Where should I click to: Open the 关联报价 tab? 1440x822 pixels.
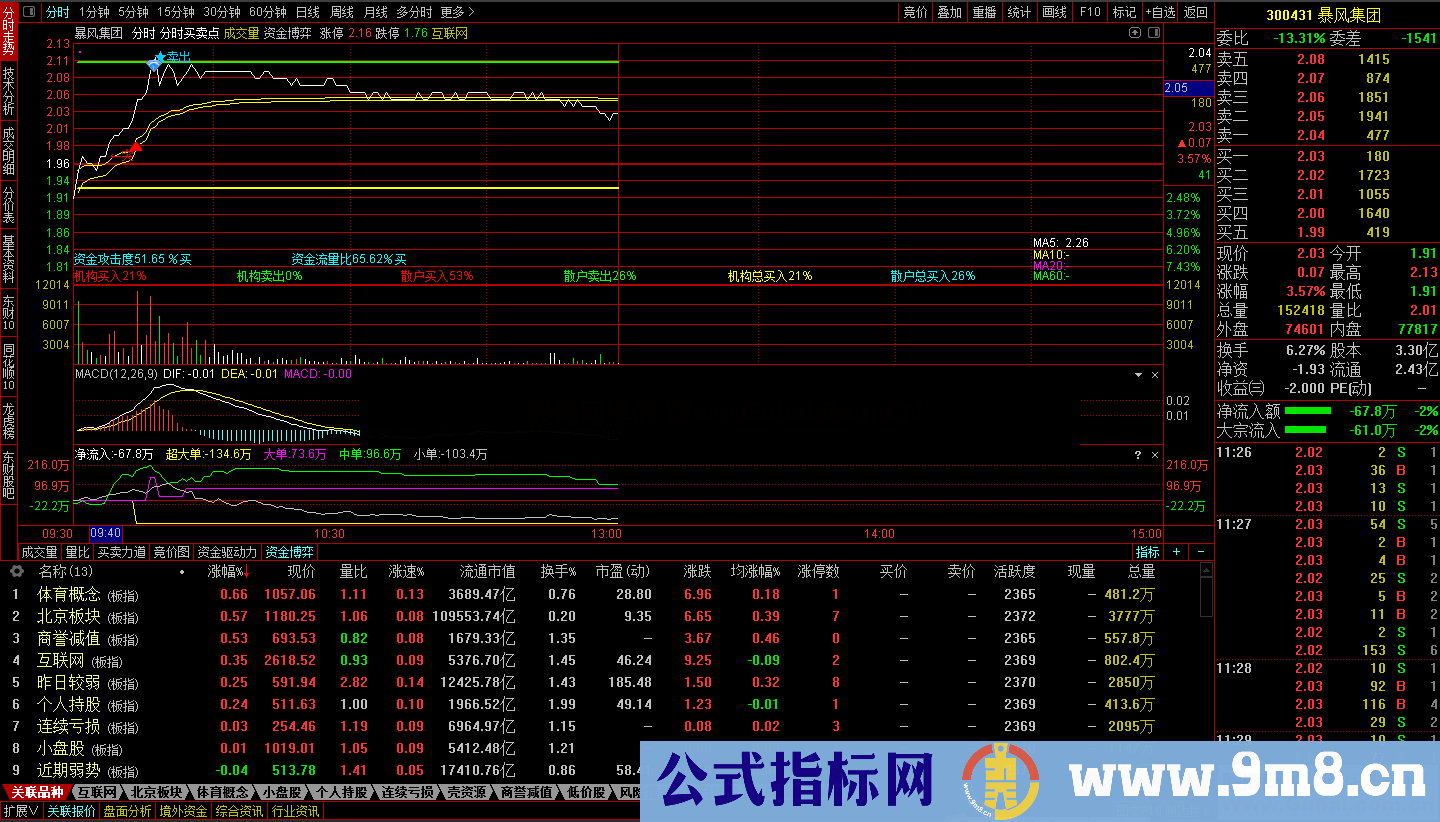pyautogui.click(x=71, y=811)
